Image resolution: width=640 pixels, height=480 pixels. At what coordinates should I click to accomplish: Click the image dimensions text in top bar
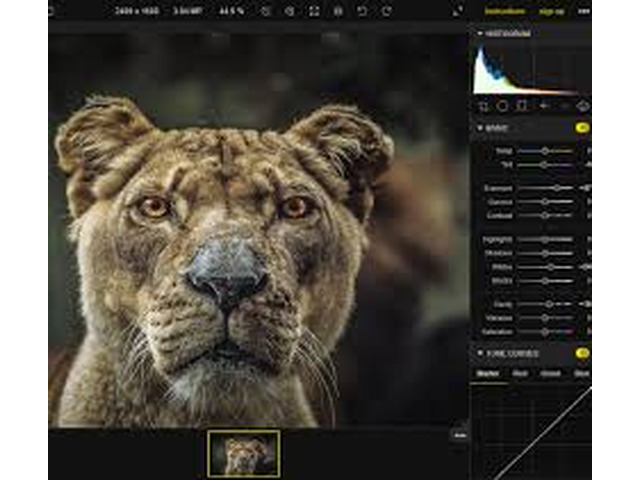coord(137,11)
